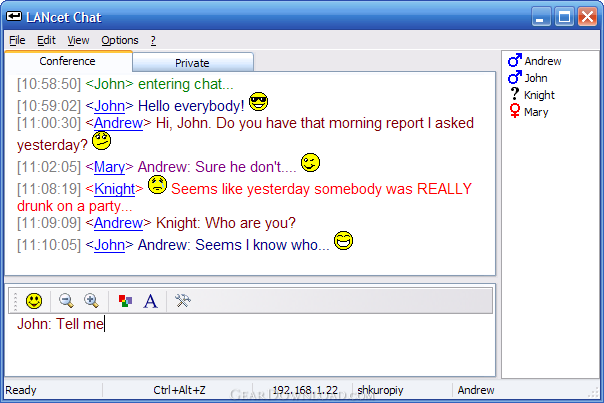The width and height of the screenshot is (604, 403).
Task: Open the smiley emoticon picker in toolbar
Action: 34,301
